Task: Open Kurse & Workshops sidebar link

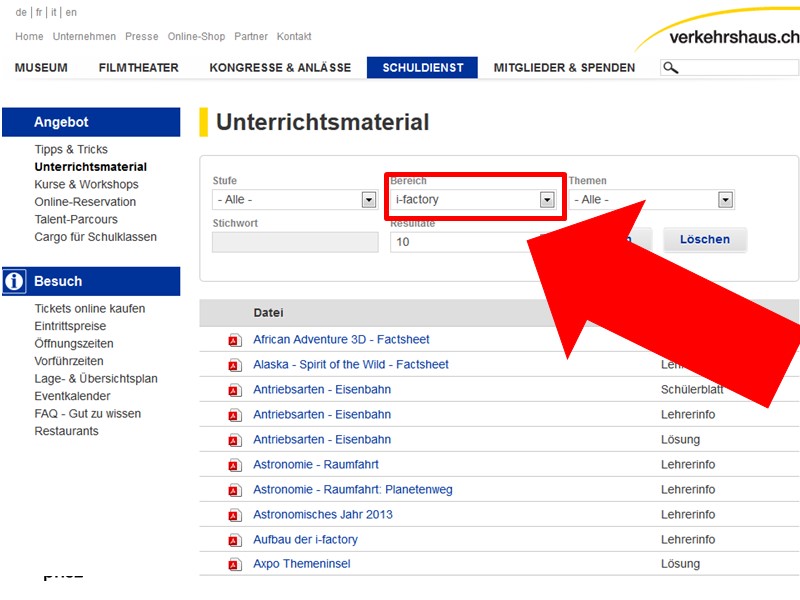Action: point(86,185)
